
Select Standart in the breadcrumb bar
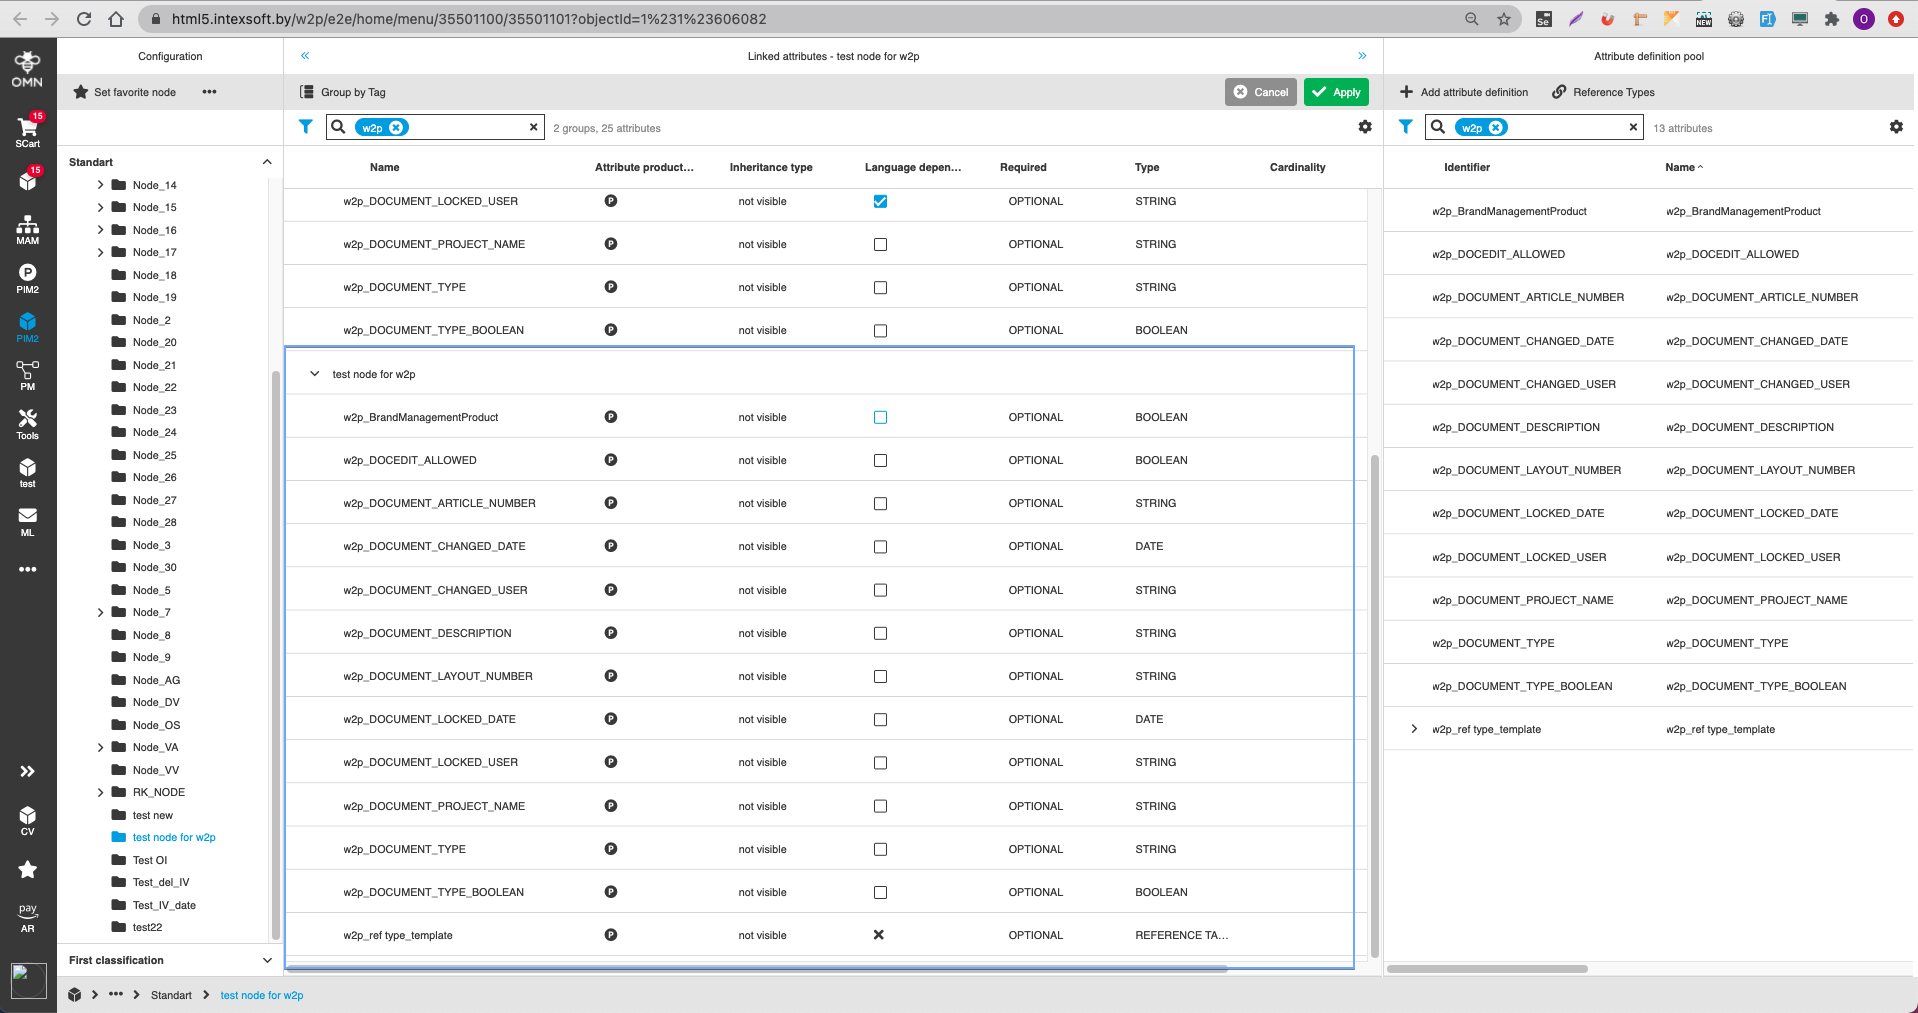coord(171,995)
